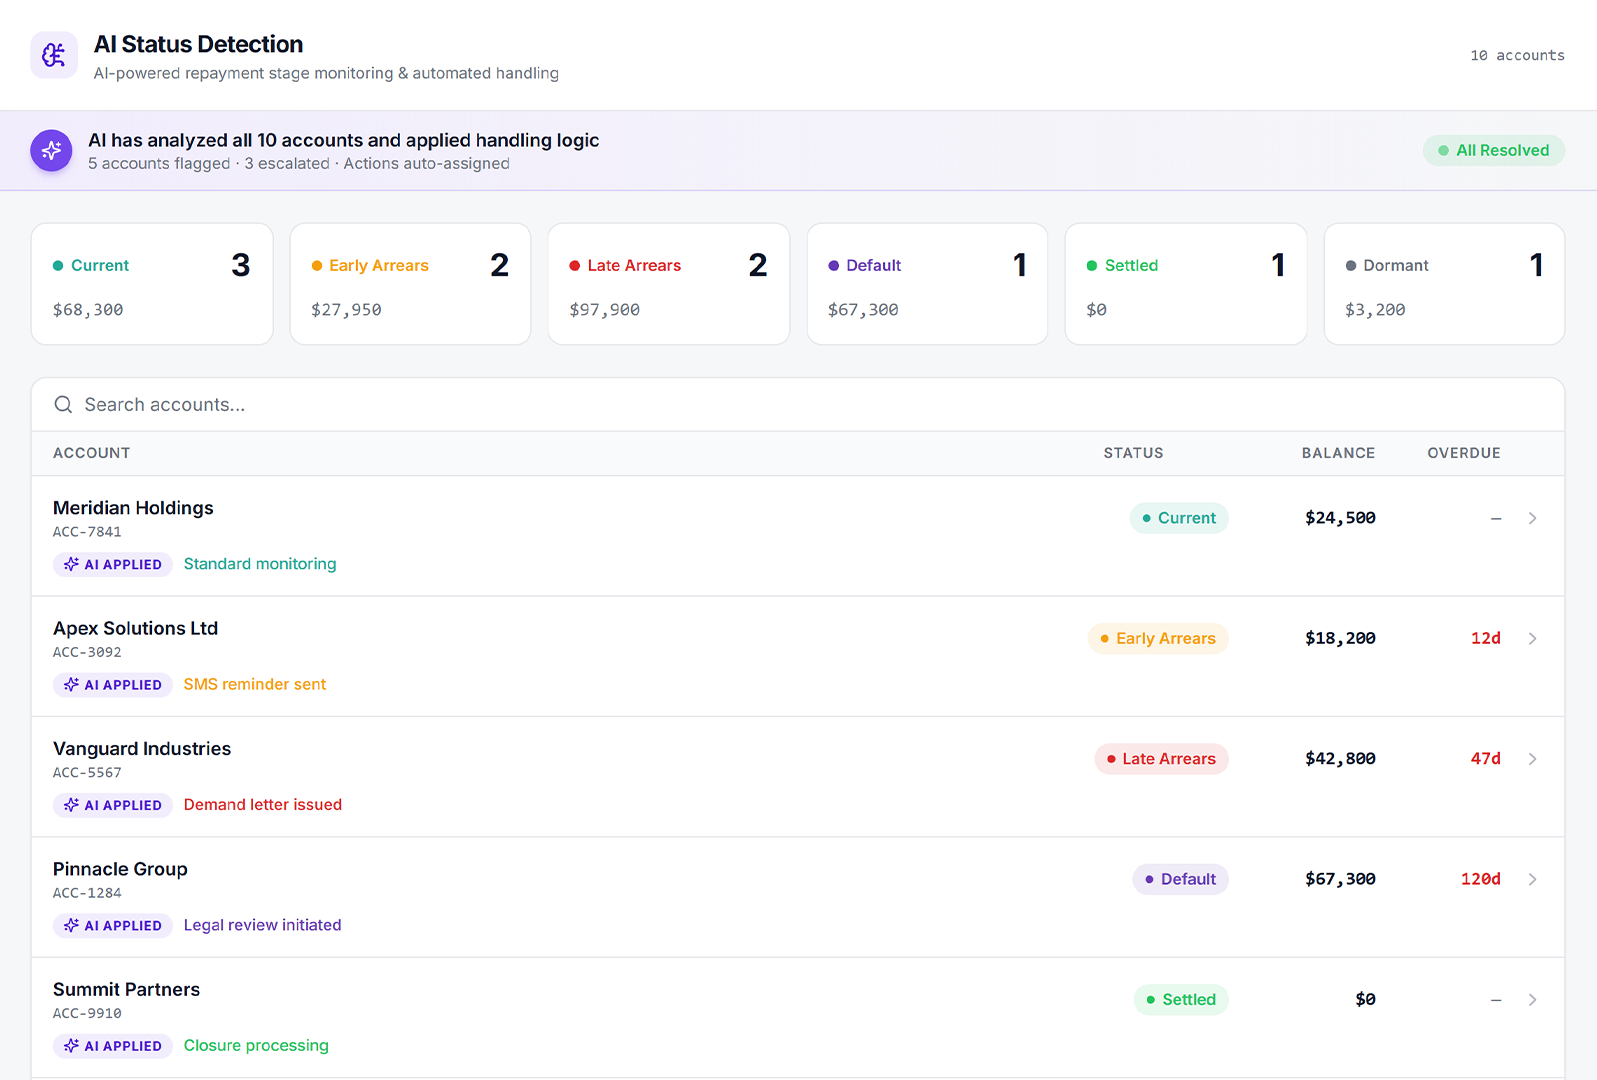
Task: Filter by the Current status card
Action: (x=152, y=285)
